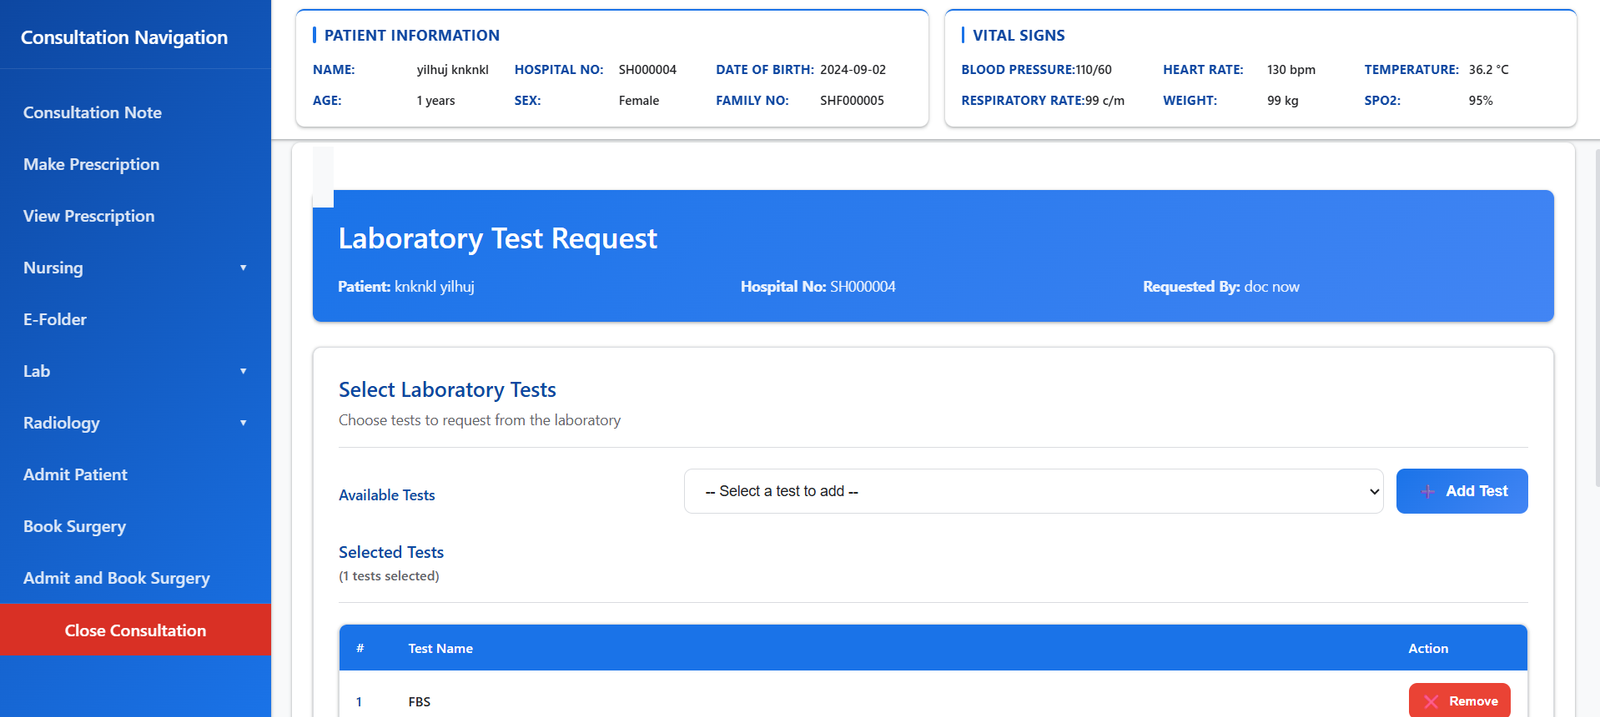Open the View Prescription page
The width and height of the screenshot is (1600, 717).
click(89, 216)
